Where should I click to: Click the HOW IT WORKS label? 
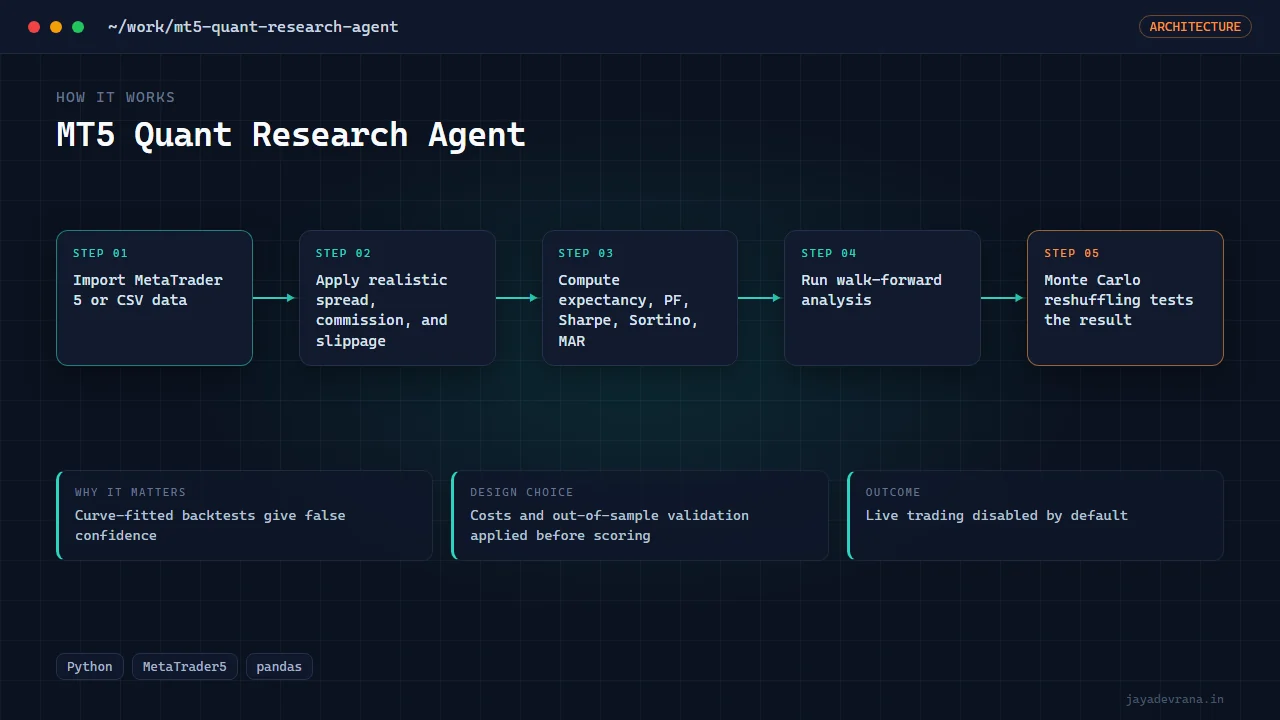[x=115, y=97]
